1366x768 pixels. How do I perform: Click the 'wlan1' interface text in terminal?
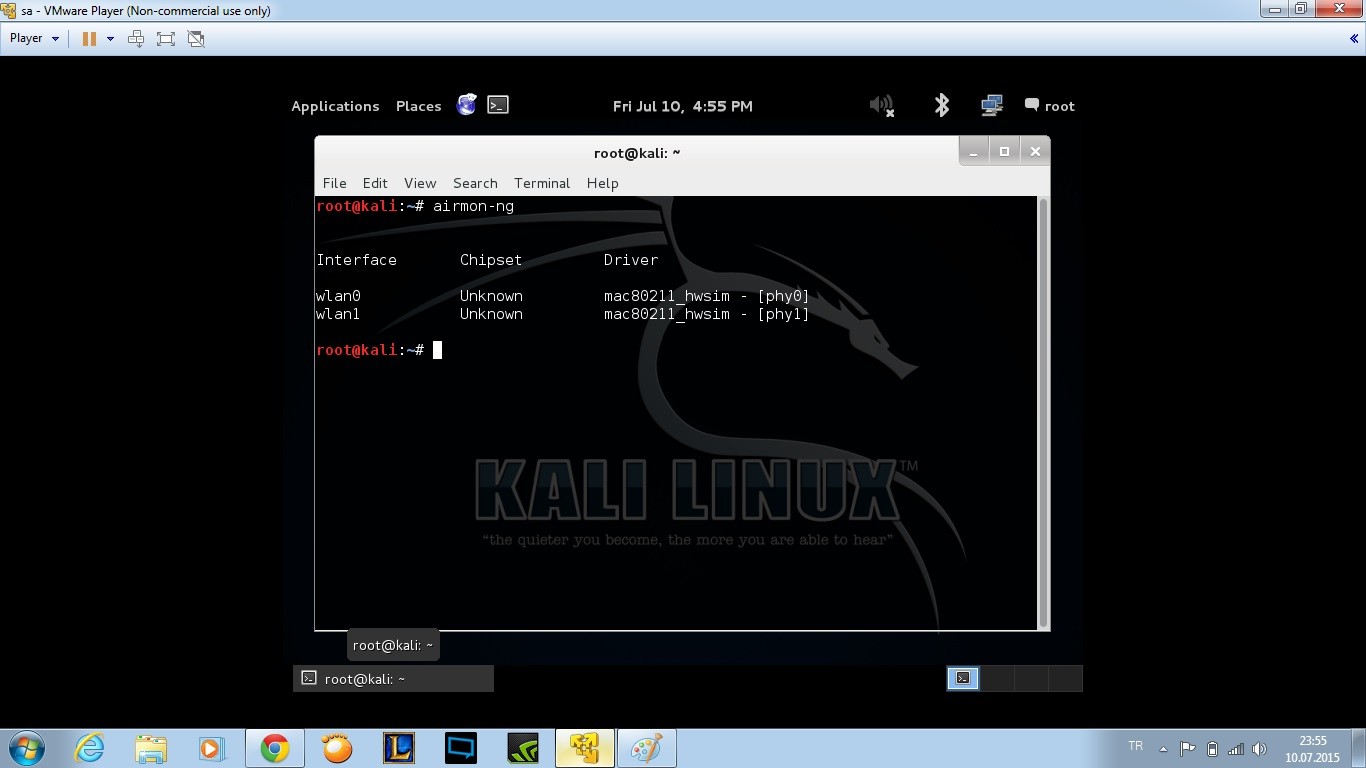(338, 314)
